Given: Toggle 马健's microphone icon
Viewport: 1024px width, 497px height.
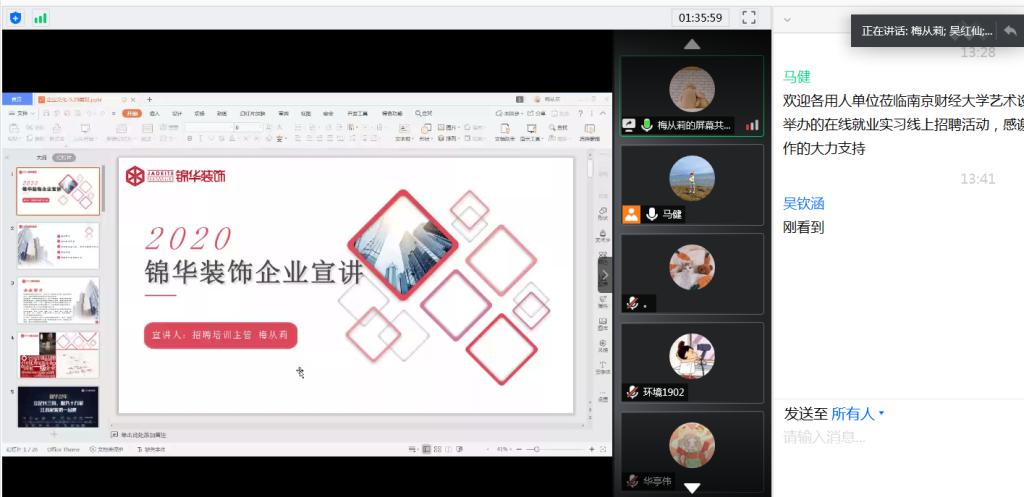Looking at the screenshot, I should [652, 214].
